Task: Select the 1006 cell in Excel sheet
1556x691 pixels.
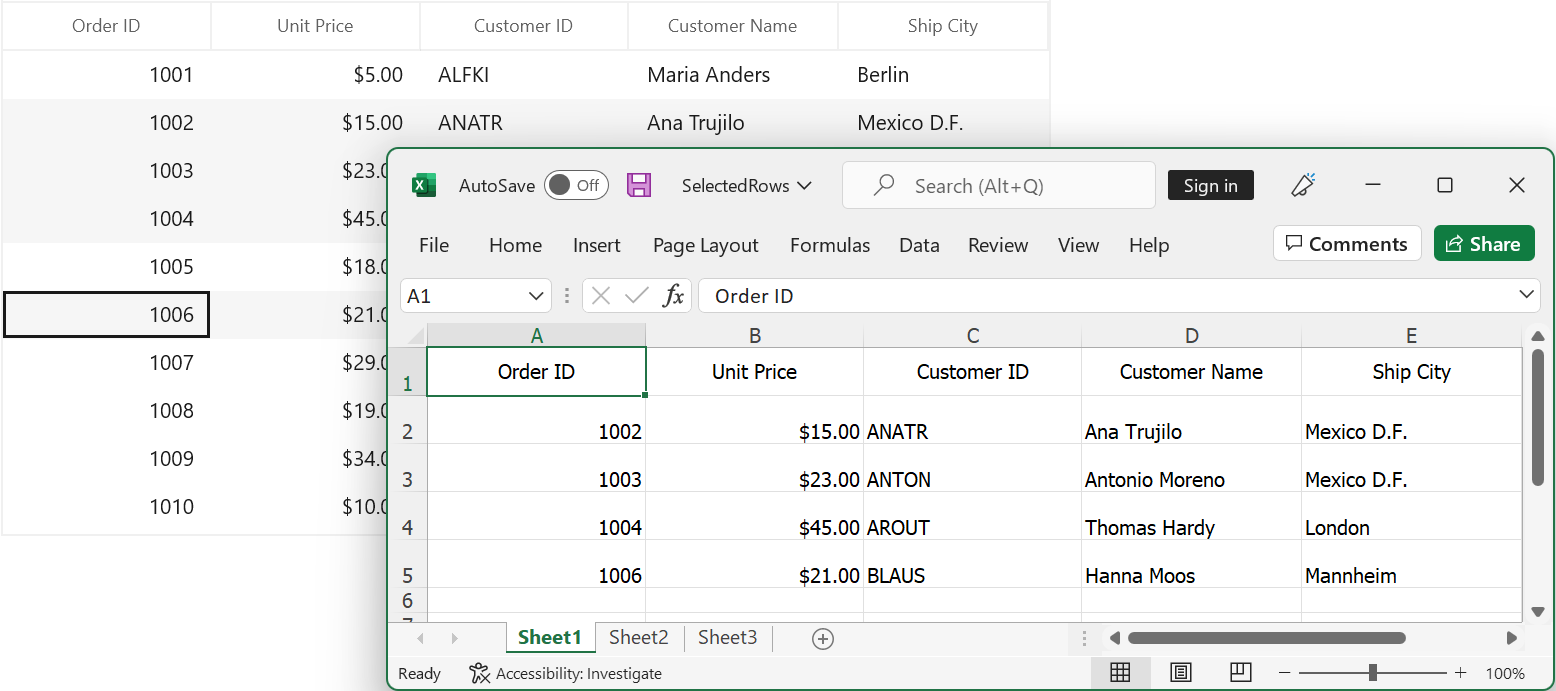Action: [537, 565]
